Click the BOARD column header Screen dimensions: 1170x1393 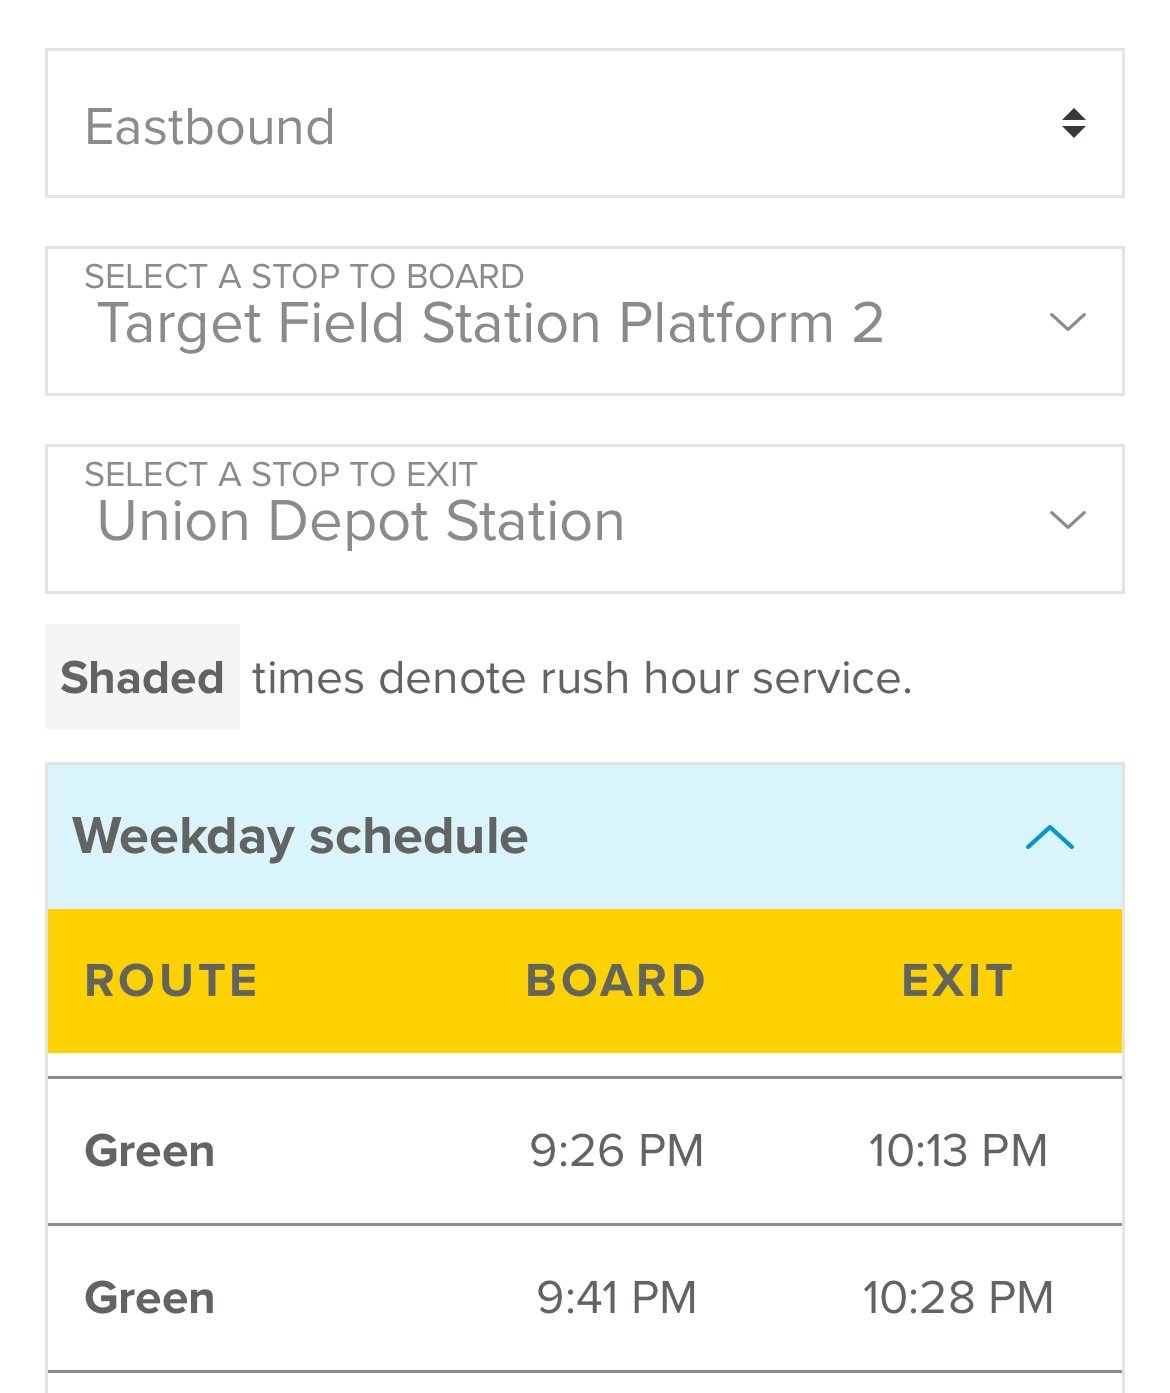[x=615, y=981]
